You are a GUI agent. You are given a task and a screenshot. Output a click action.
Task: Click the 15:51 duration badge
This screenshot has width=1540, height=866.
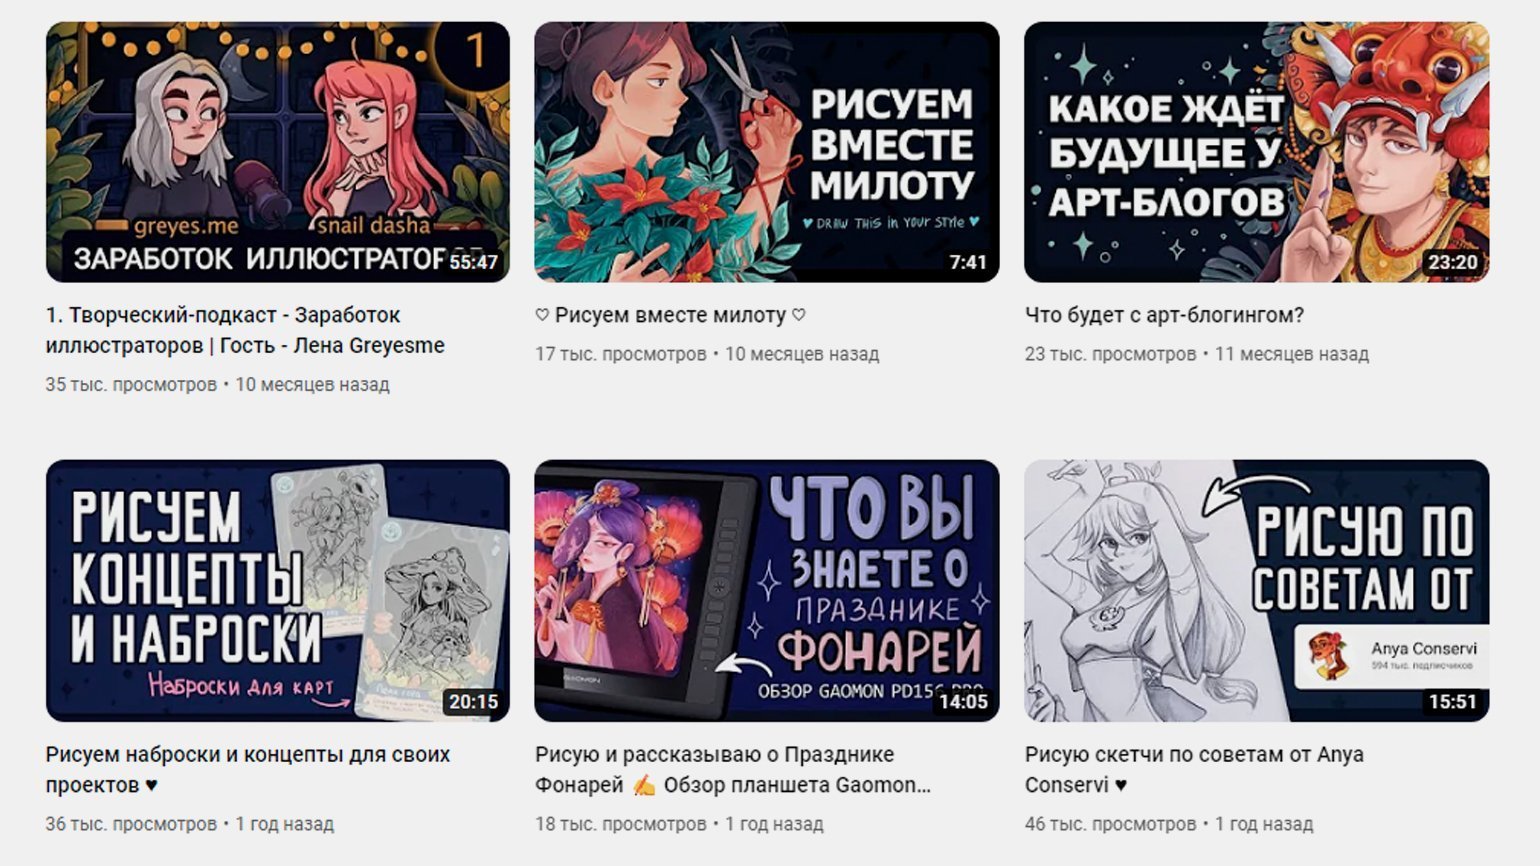(1452, 701)
